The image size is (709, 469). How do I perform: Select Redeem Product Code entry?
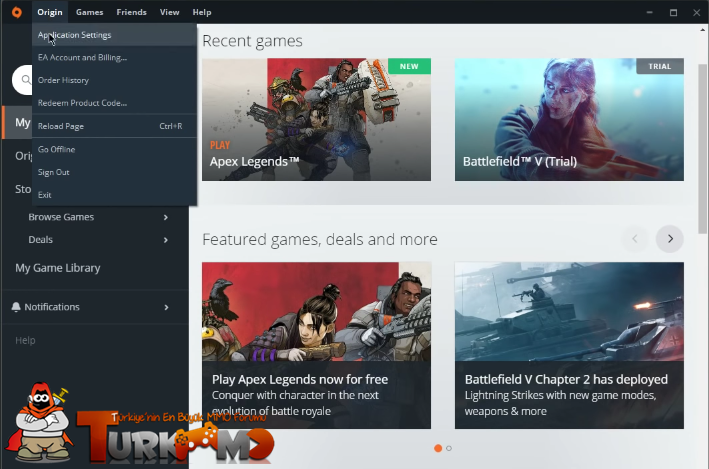(114, 103)
